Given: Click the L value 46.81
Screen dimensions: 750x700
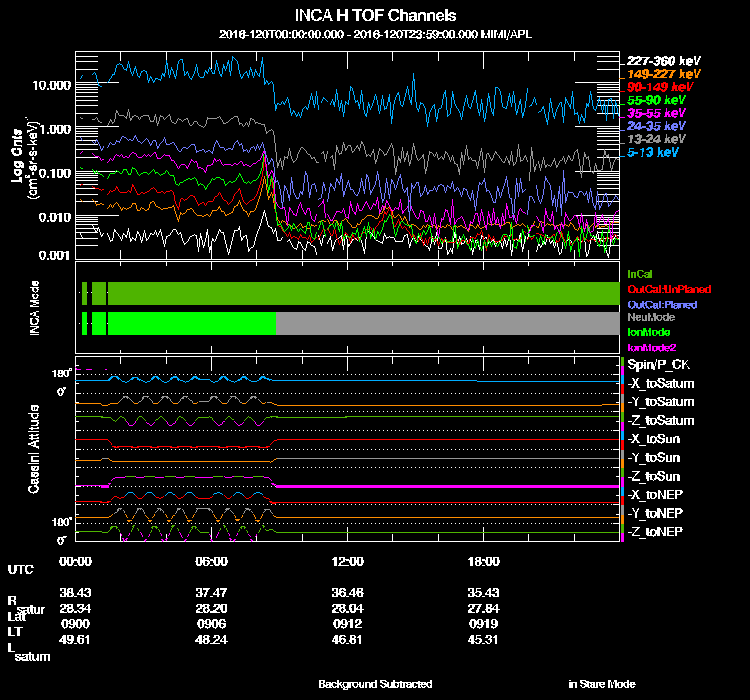Looking at the screenshot, I should tap(347, 640).
